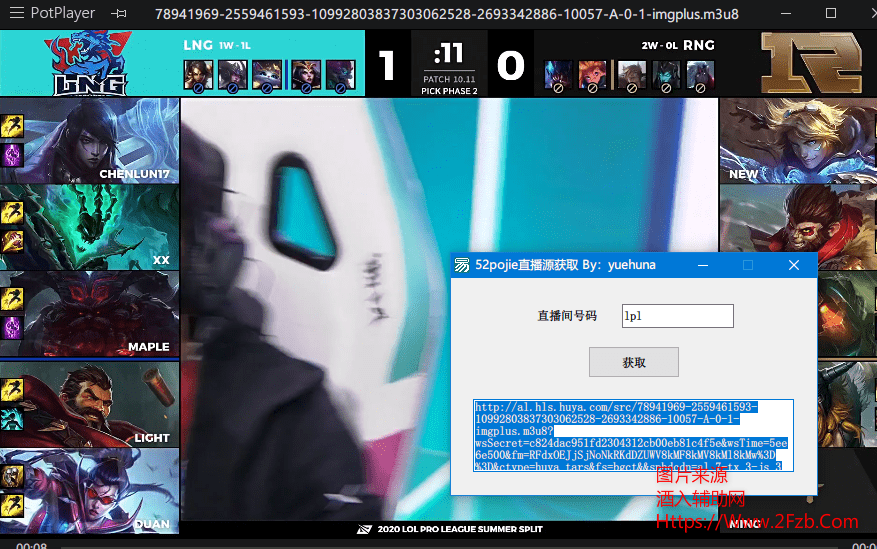
Task: Open the PotPlayer hamburger main menu
Action: 17,13
